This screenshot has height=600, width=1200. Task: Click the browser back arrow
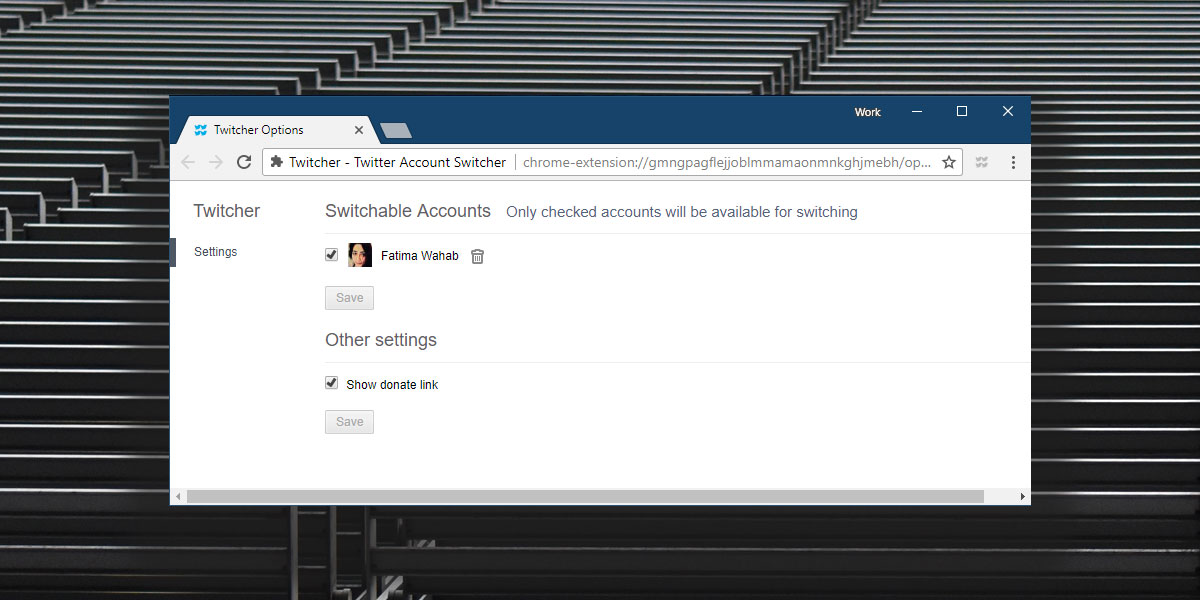(188, 162)
